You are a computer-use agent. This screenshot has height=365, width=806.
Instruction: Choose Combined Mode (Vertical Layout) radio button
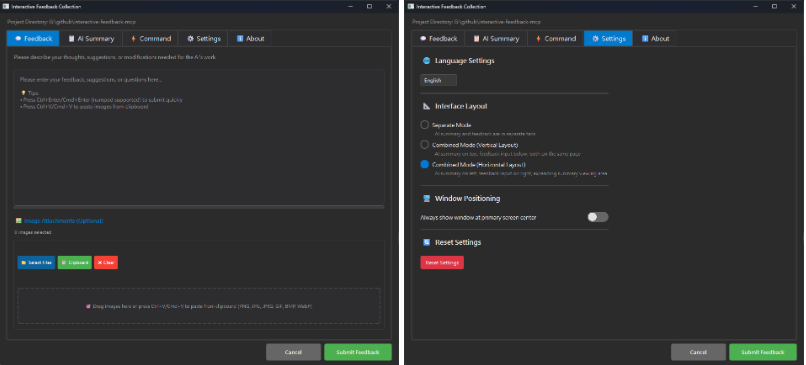(425, 145)
